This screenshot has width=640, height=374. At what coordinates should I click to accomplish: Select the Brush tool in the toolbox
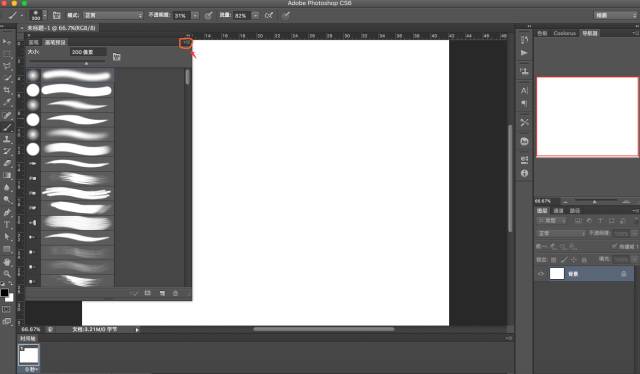[x=7, y=127]
